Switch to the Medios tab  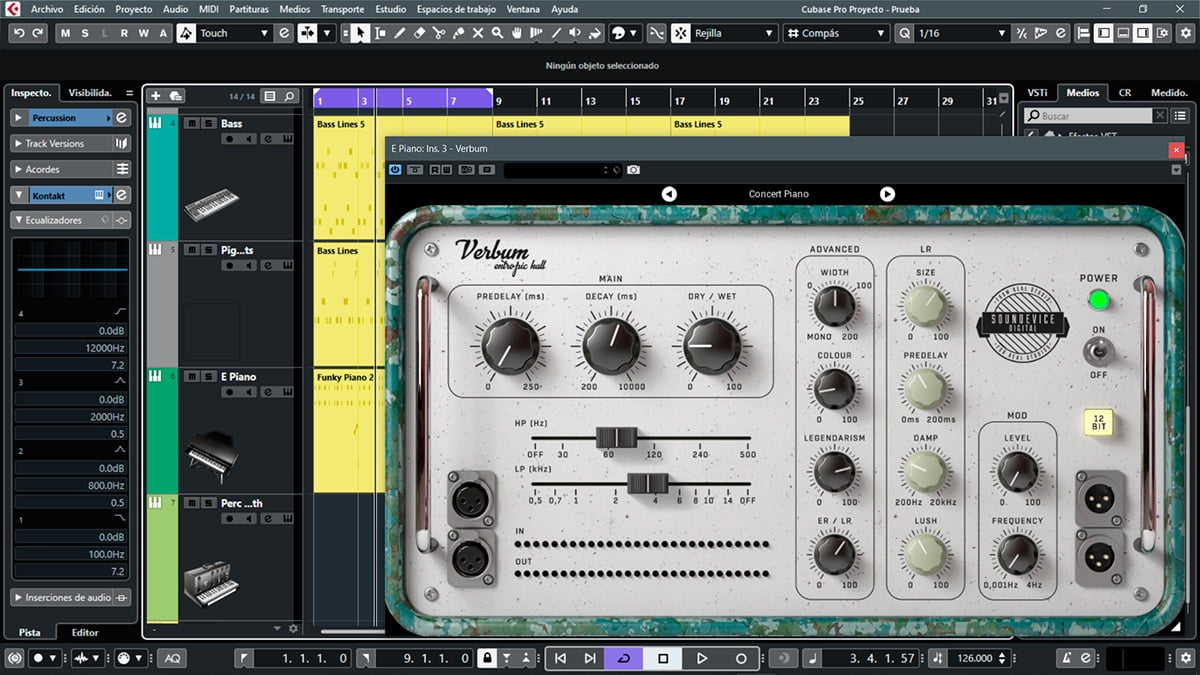tap(1082, 93)
